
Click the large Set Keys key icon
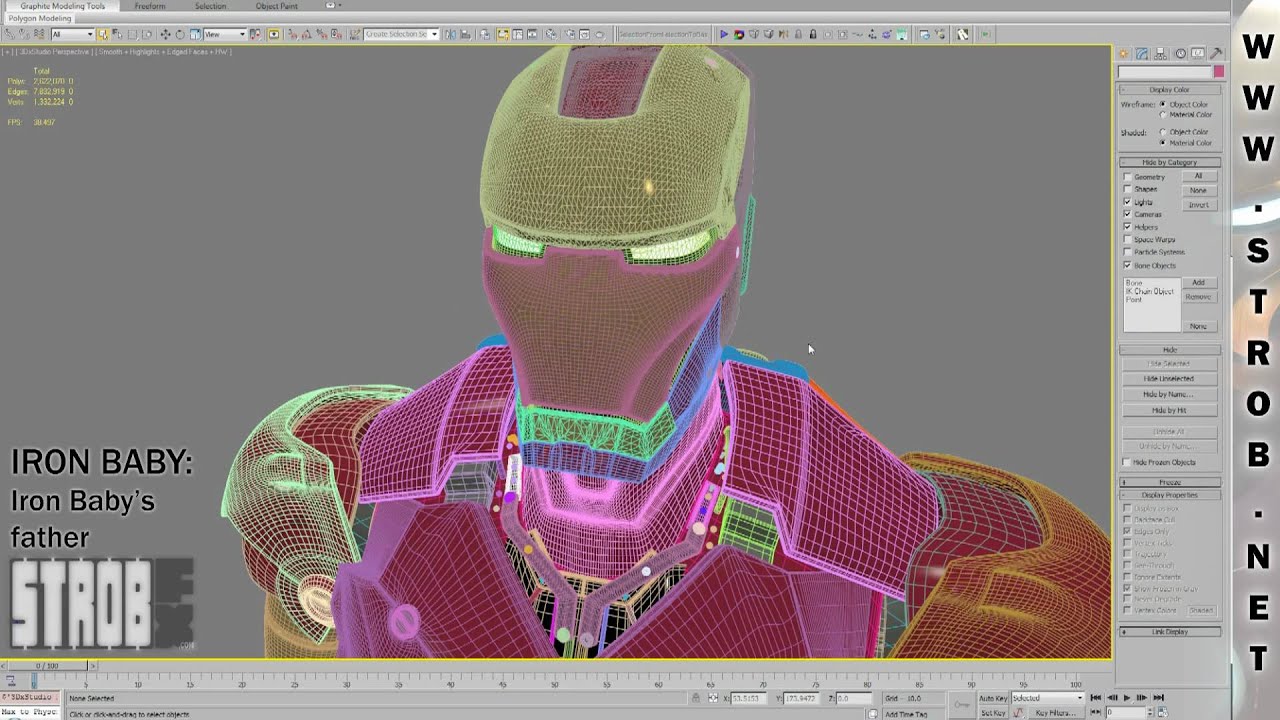pos(961,705)
